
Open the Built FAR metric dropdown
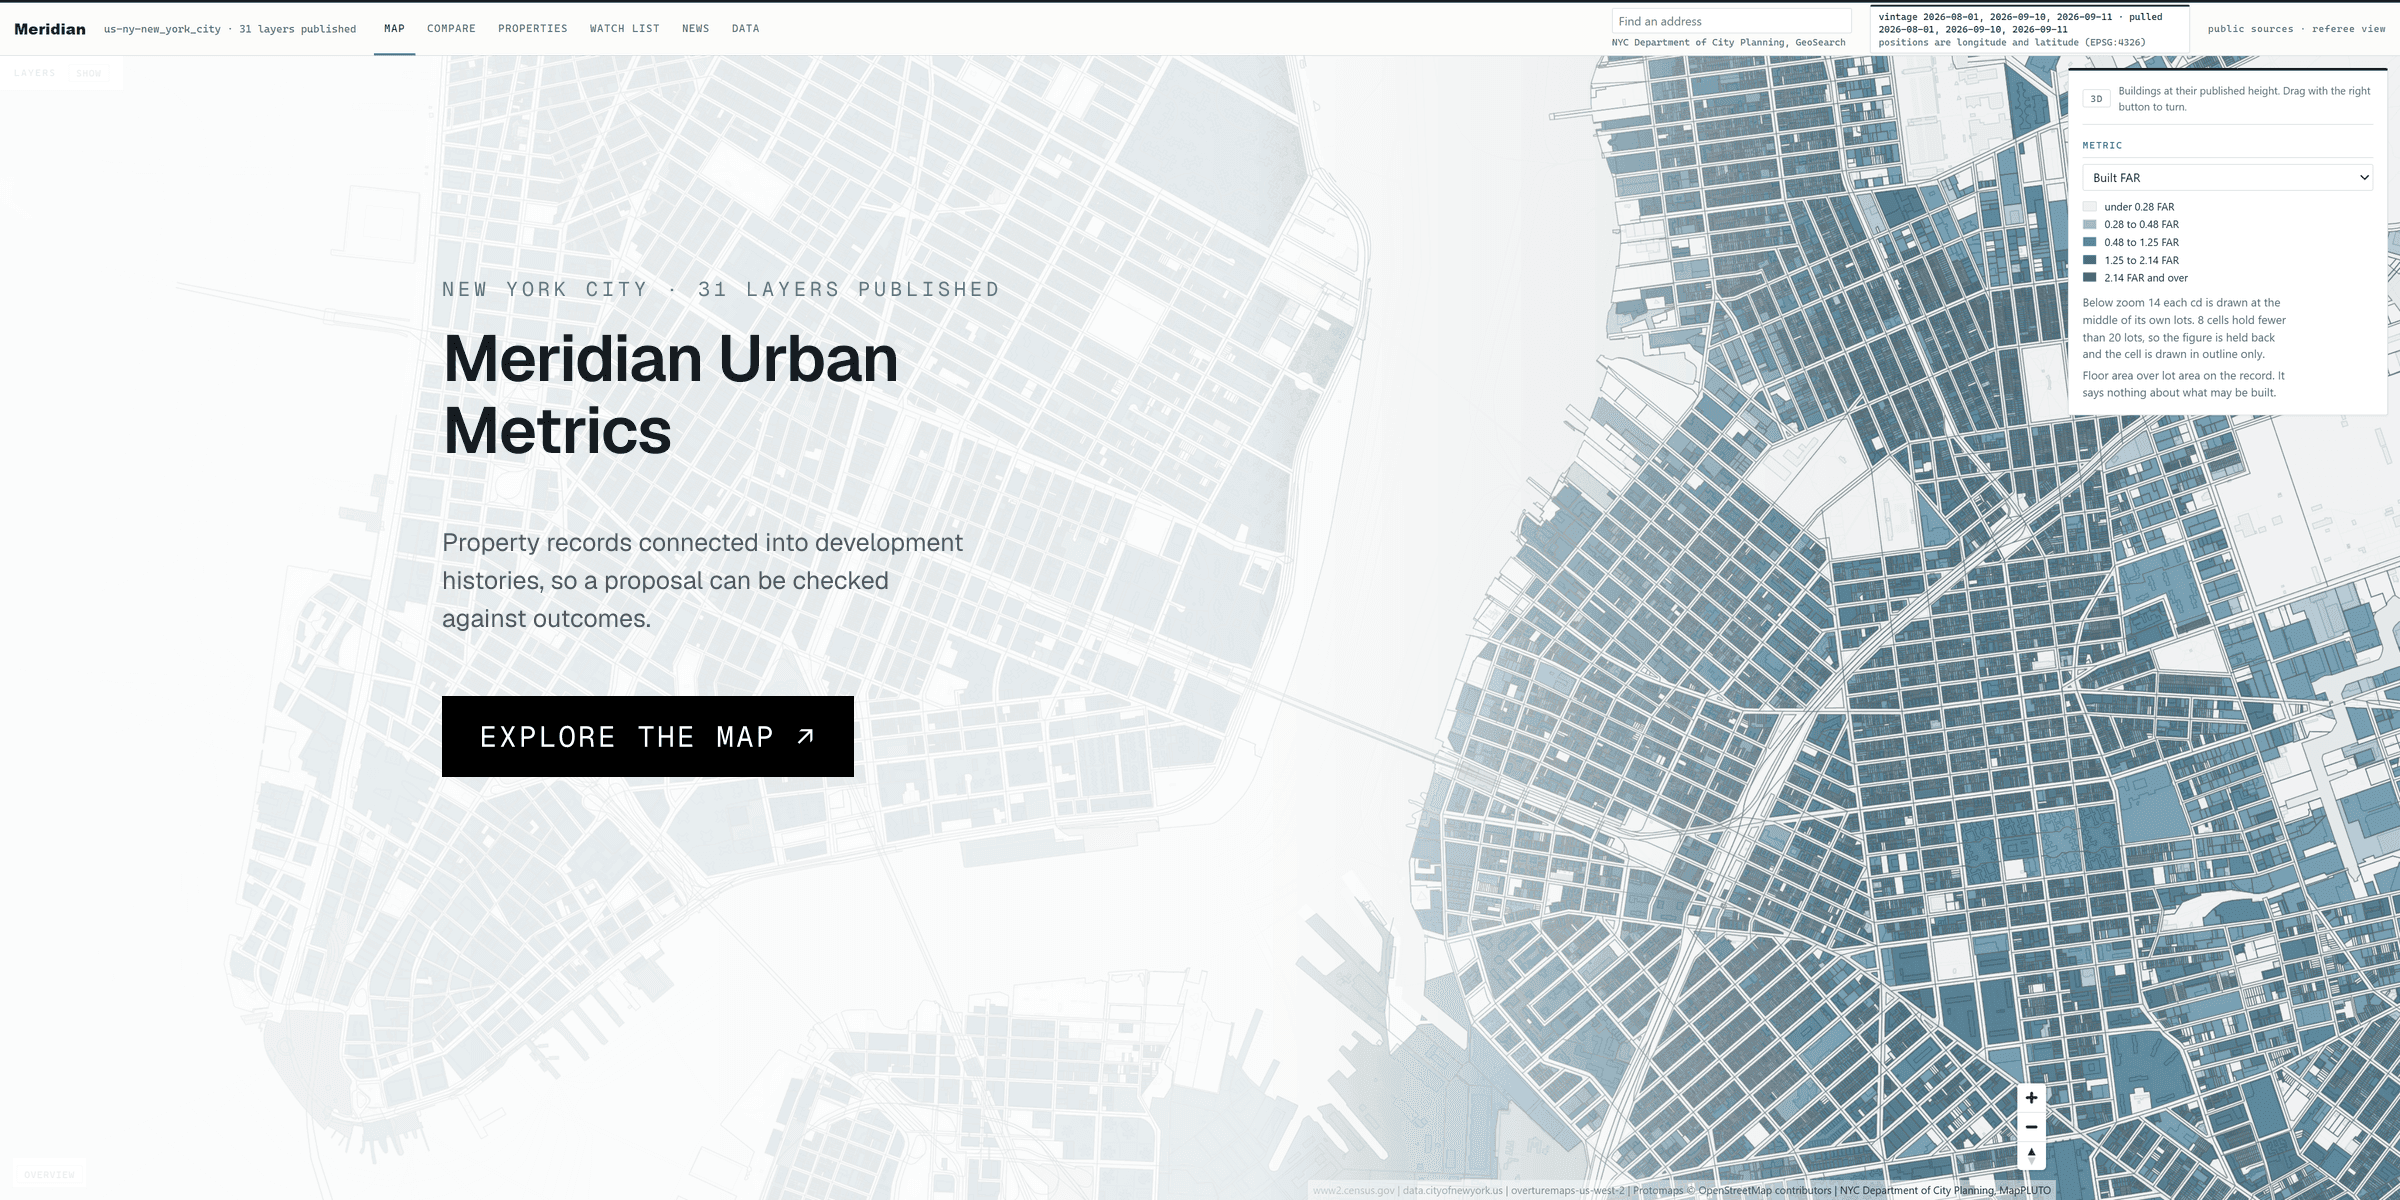(x=2227, y=178)
